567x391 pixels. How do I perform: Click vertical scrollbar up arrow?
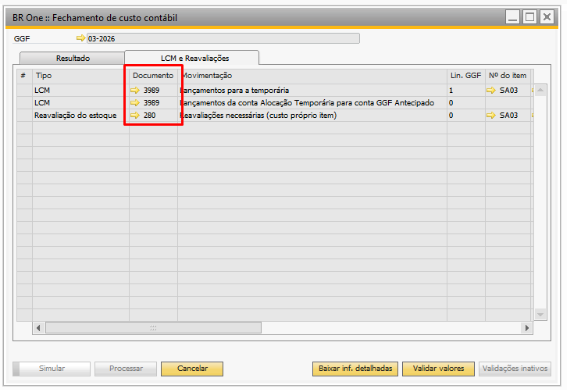540,90
